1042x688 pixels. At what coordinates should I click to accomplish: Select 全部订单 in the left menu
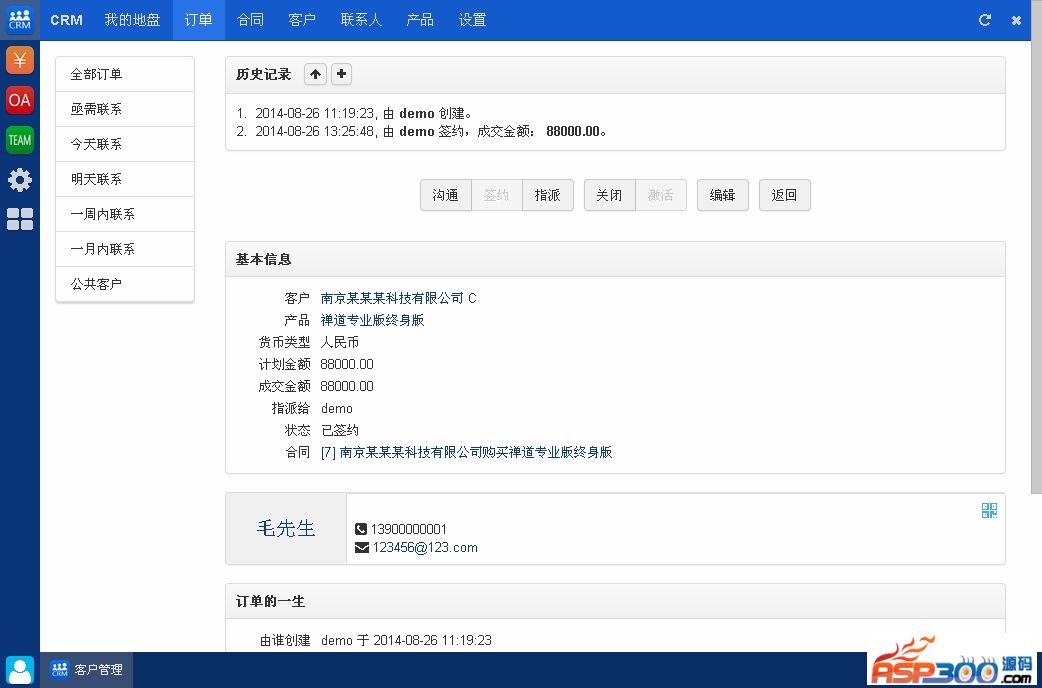[125, 74]
